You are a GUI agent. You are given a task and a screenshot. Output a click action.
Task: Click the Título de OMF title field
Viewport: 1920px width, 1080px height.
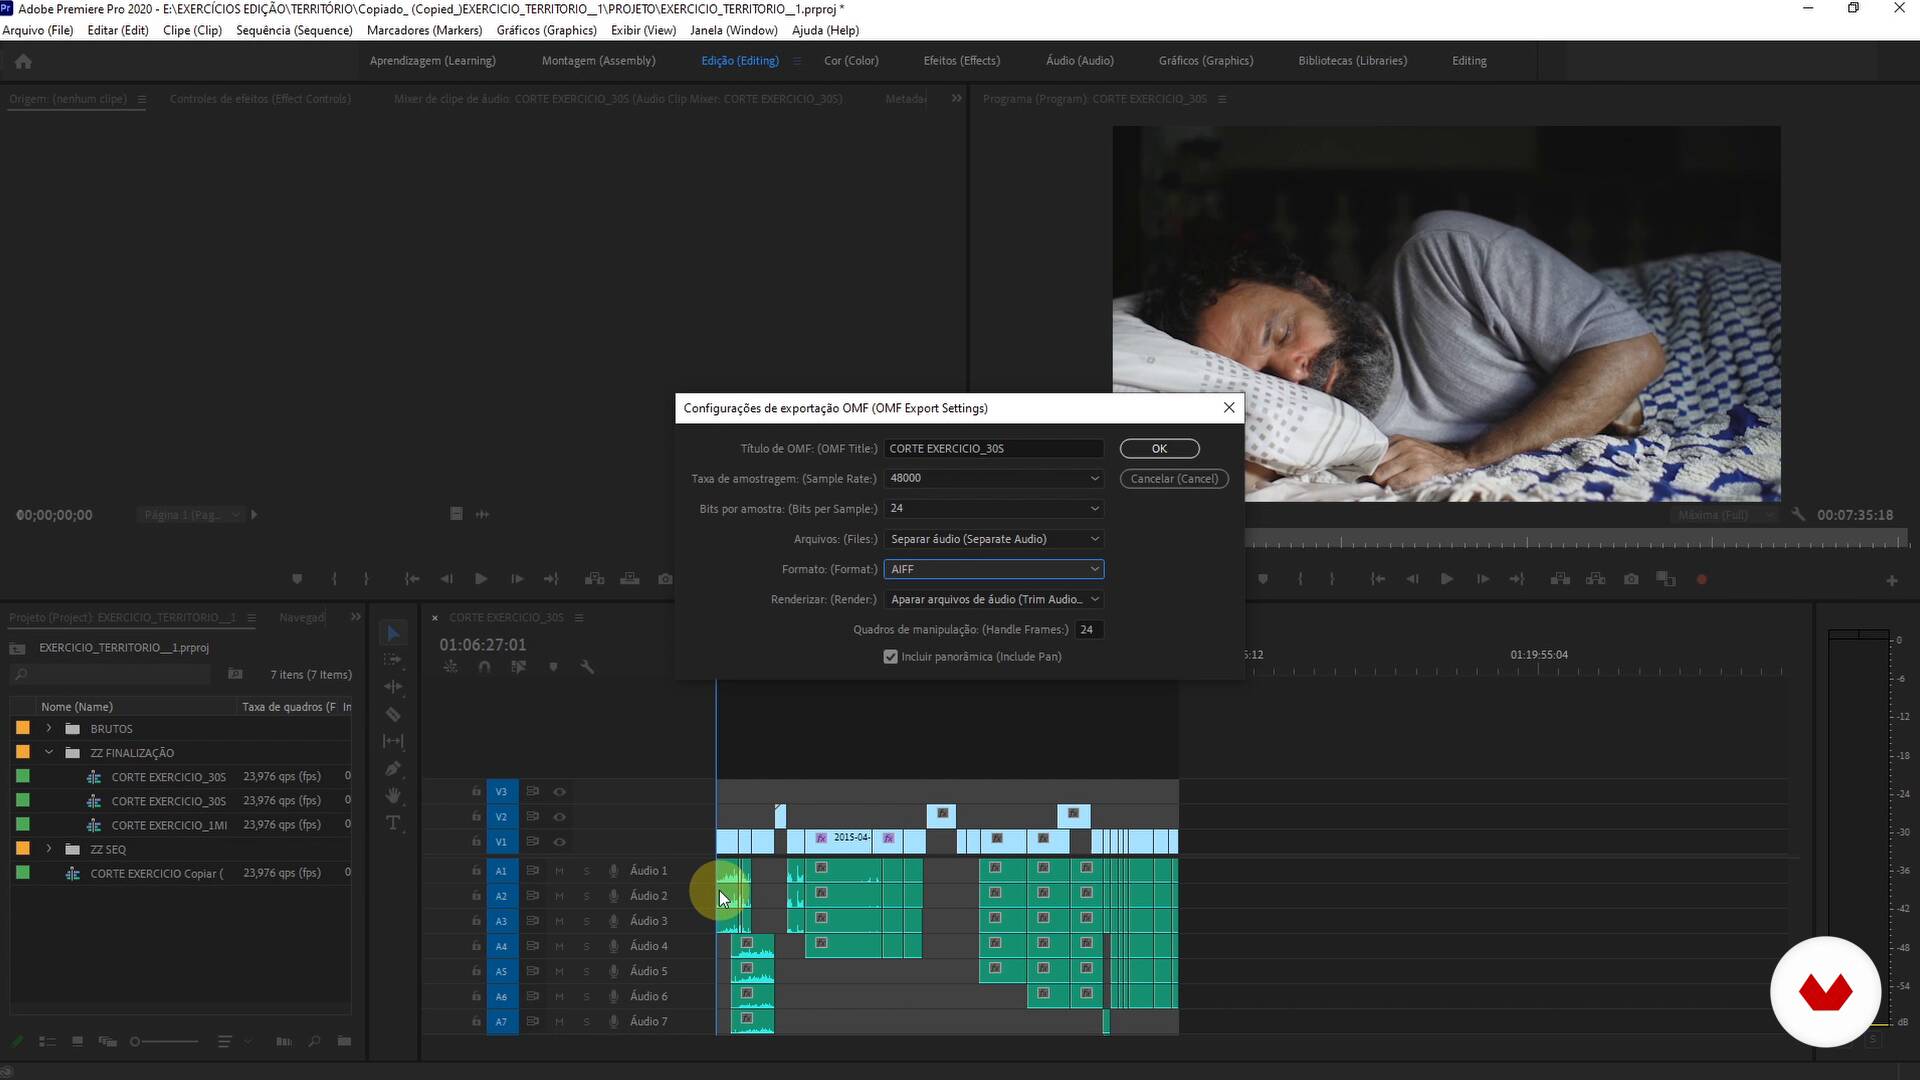click(993, 448)
